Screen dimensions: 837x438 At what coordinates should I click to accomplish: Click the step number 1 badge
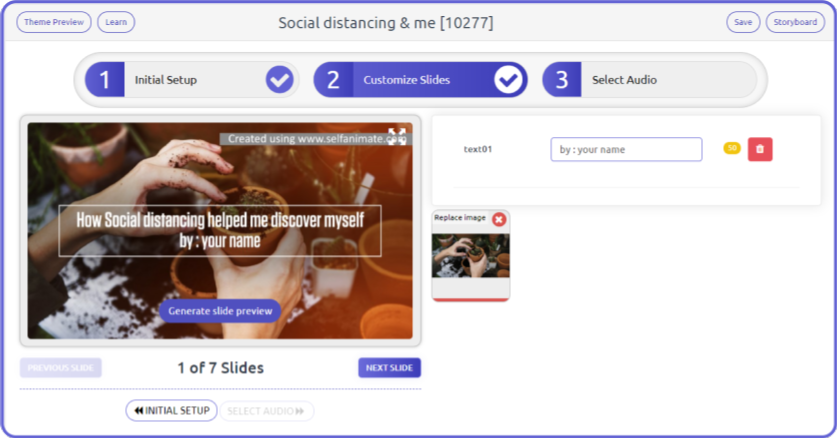tap(104, 79)
